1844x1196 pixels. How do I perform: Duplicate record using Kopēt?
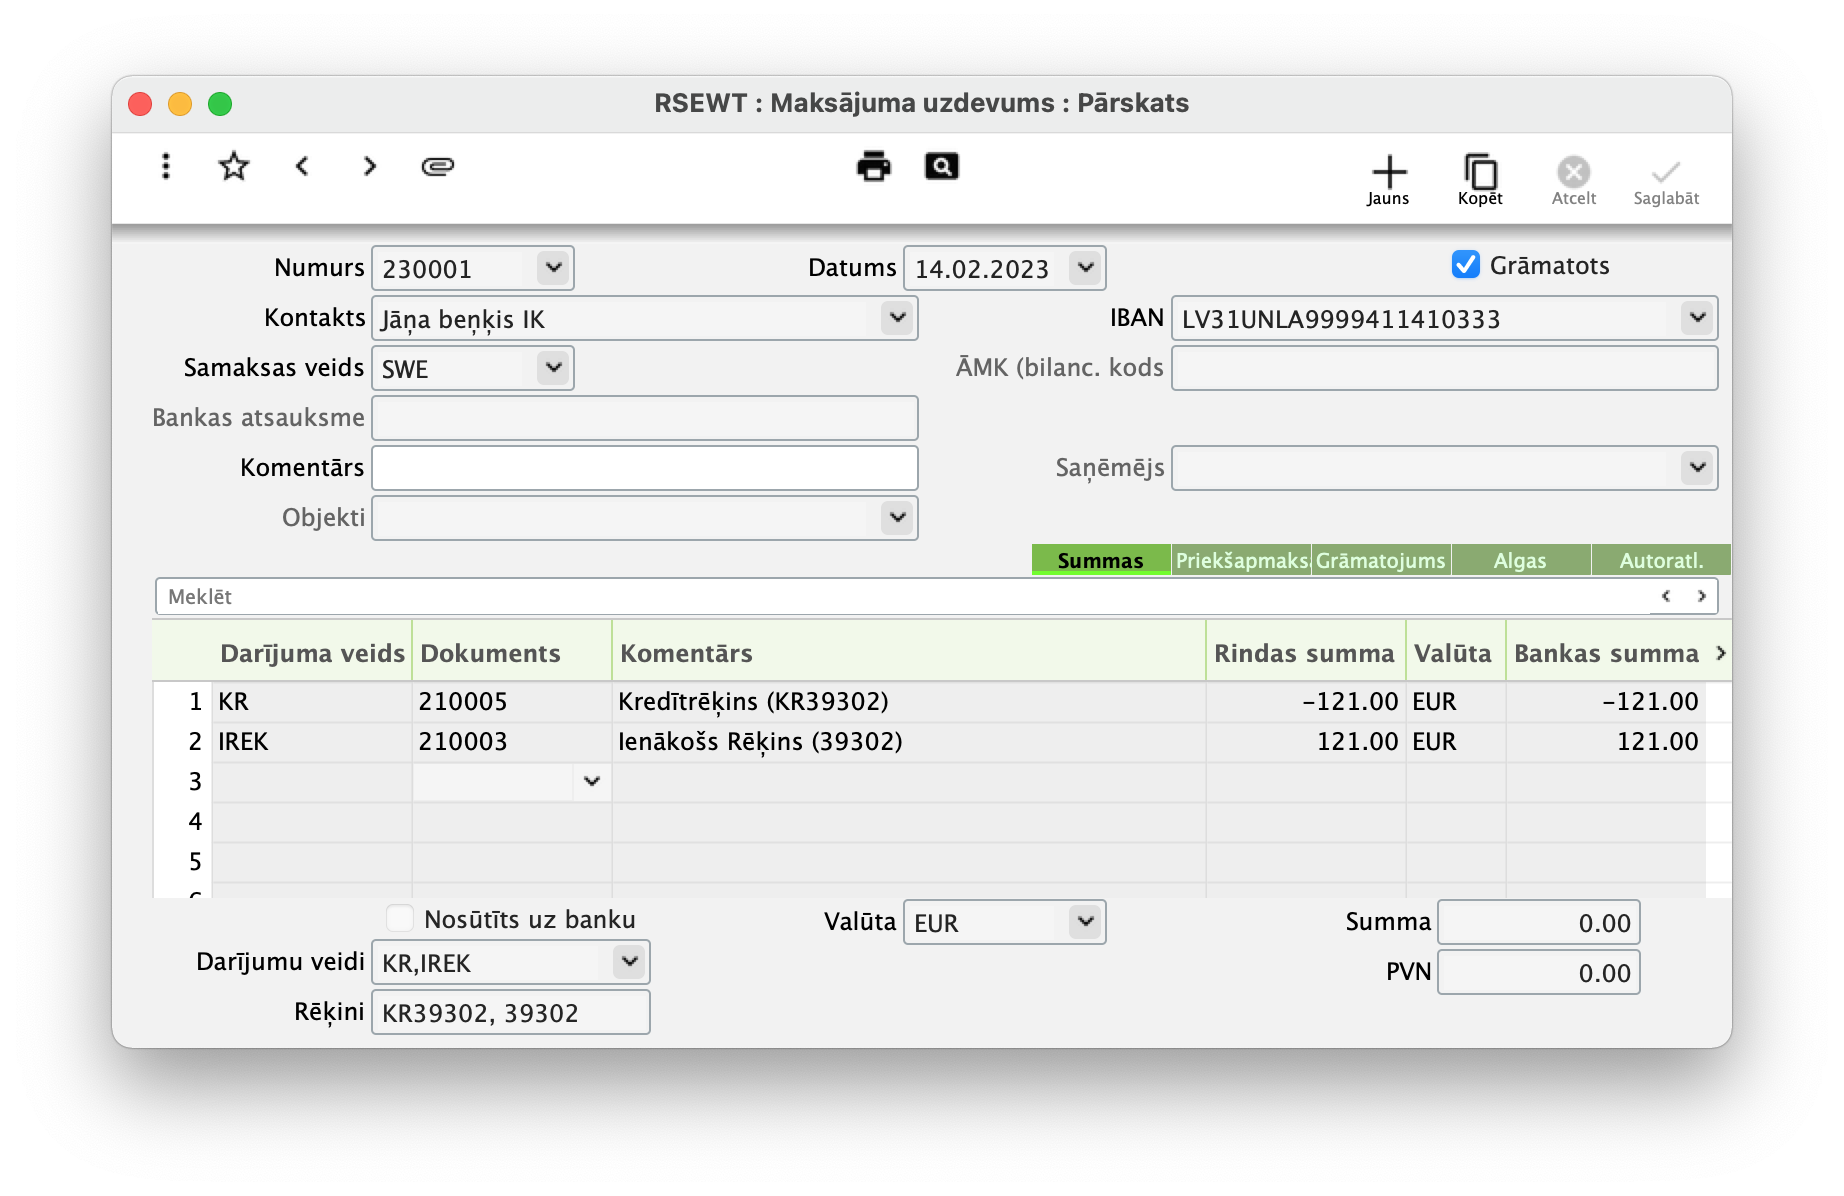coord(1480,180)
